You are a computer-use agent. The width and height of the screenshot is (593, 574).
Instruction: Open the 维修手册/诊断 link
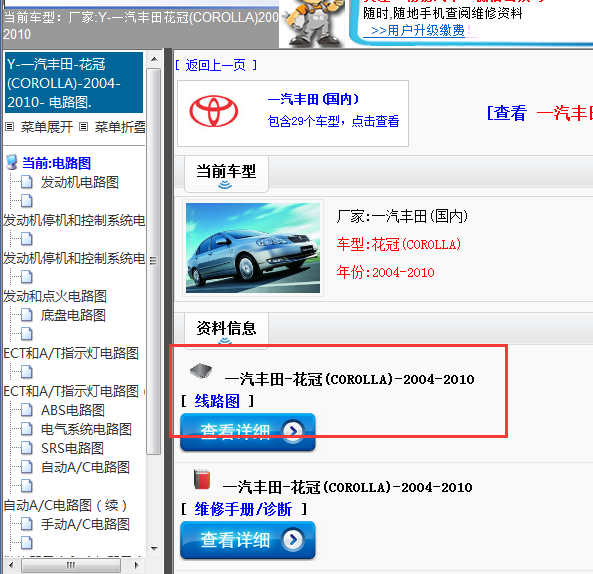(x=243, y=509)
